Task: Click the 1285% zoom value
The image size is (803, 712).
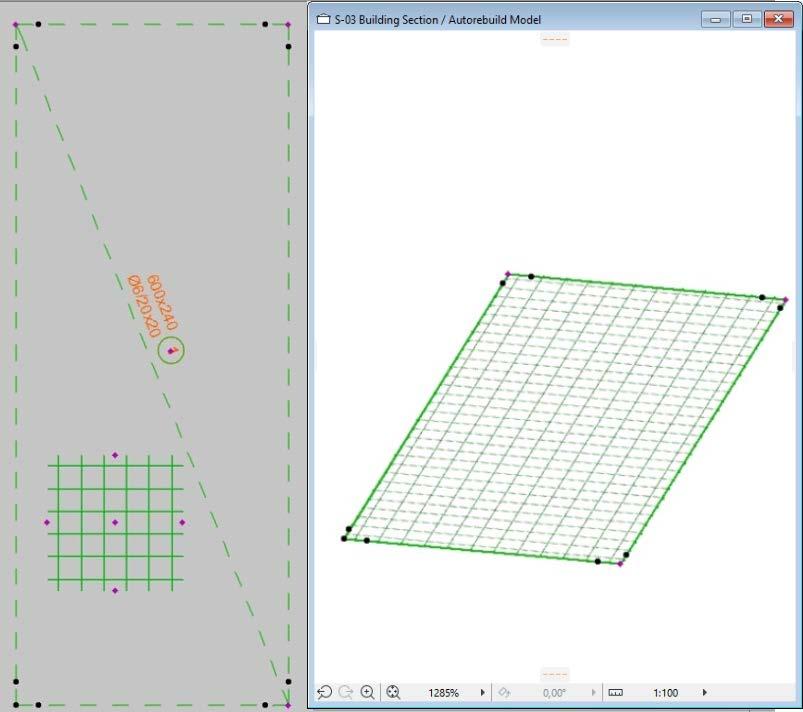Action: point(443,693)
